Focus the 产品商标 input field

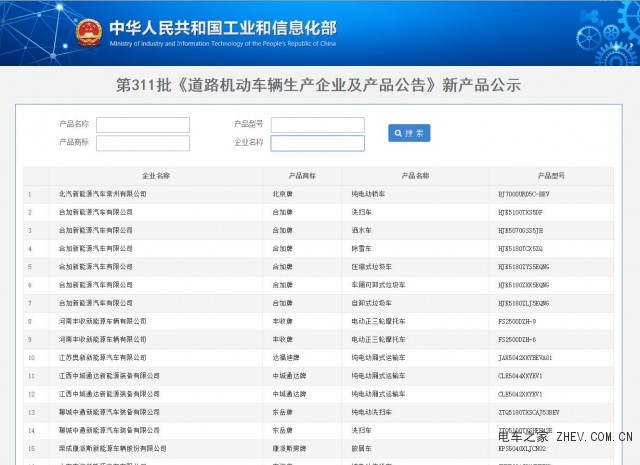(143, 143)
